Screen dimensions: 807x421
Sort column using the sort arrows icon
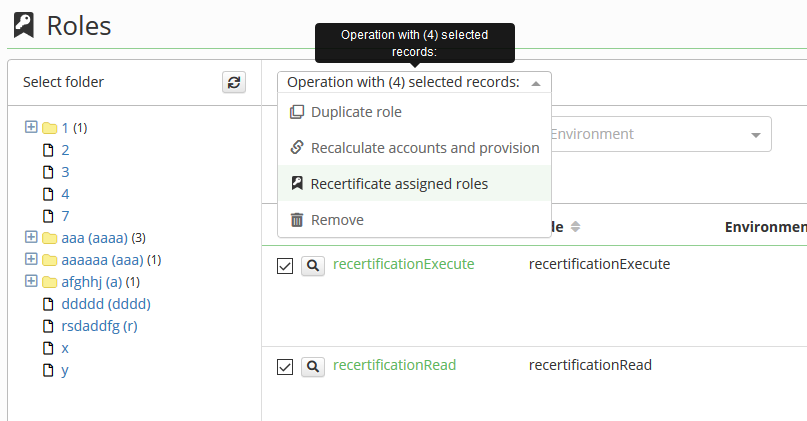[575, 227]
